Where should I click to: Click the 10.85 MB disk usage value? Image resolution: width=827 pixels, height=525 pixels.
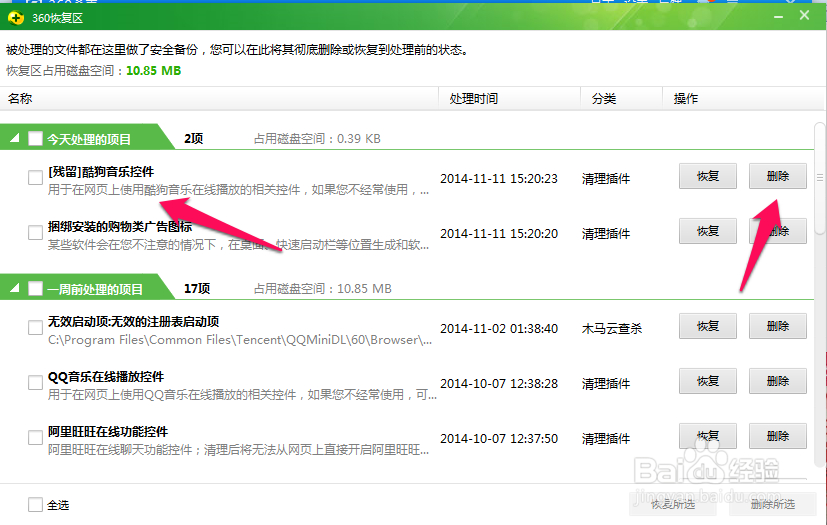(153, 70)
